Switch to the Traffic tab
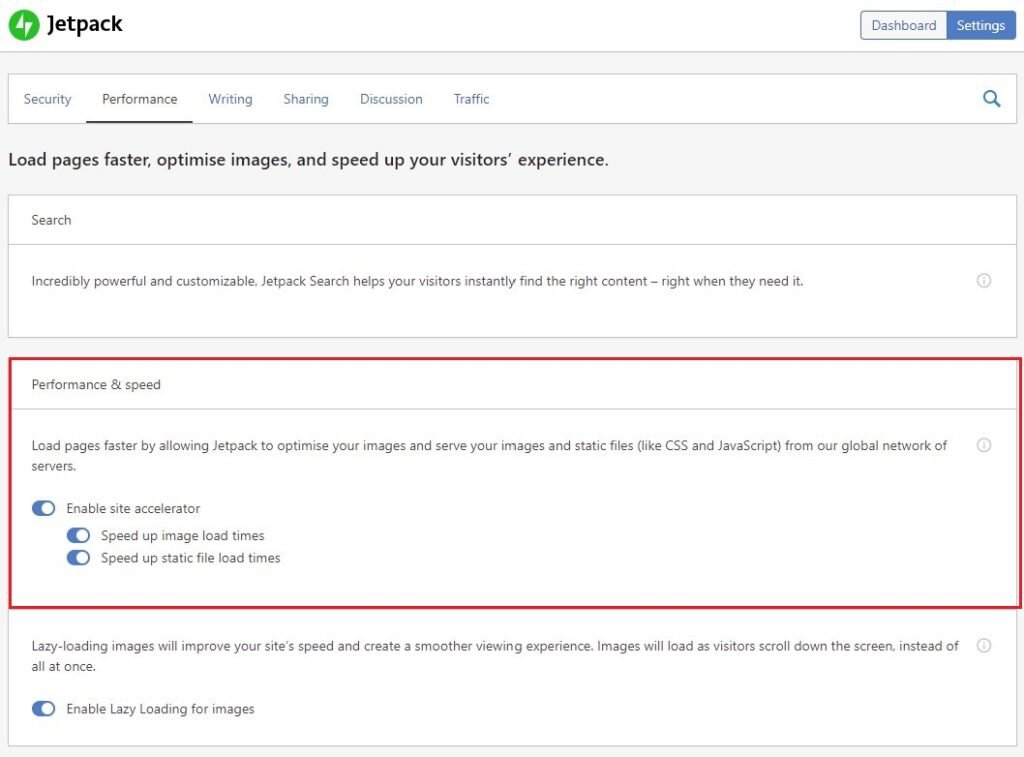Screen dimensions: 1024x757 471,99
